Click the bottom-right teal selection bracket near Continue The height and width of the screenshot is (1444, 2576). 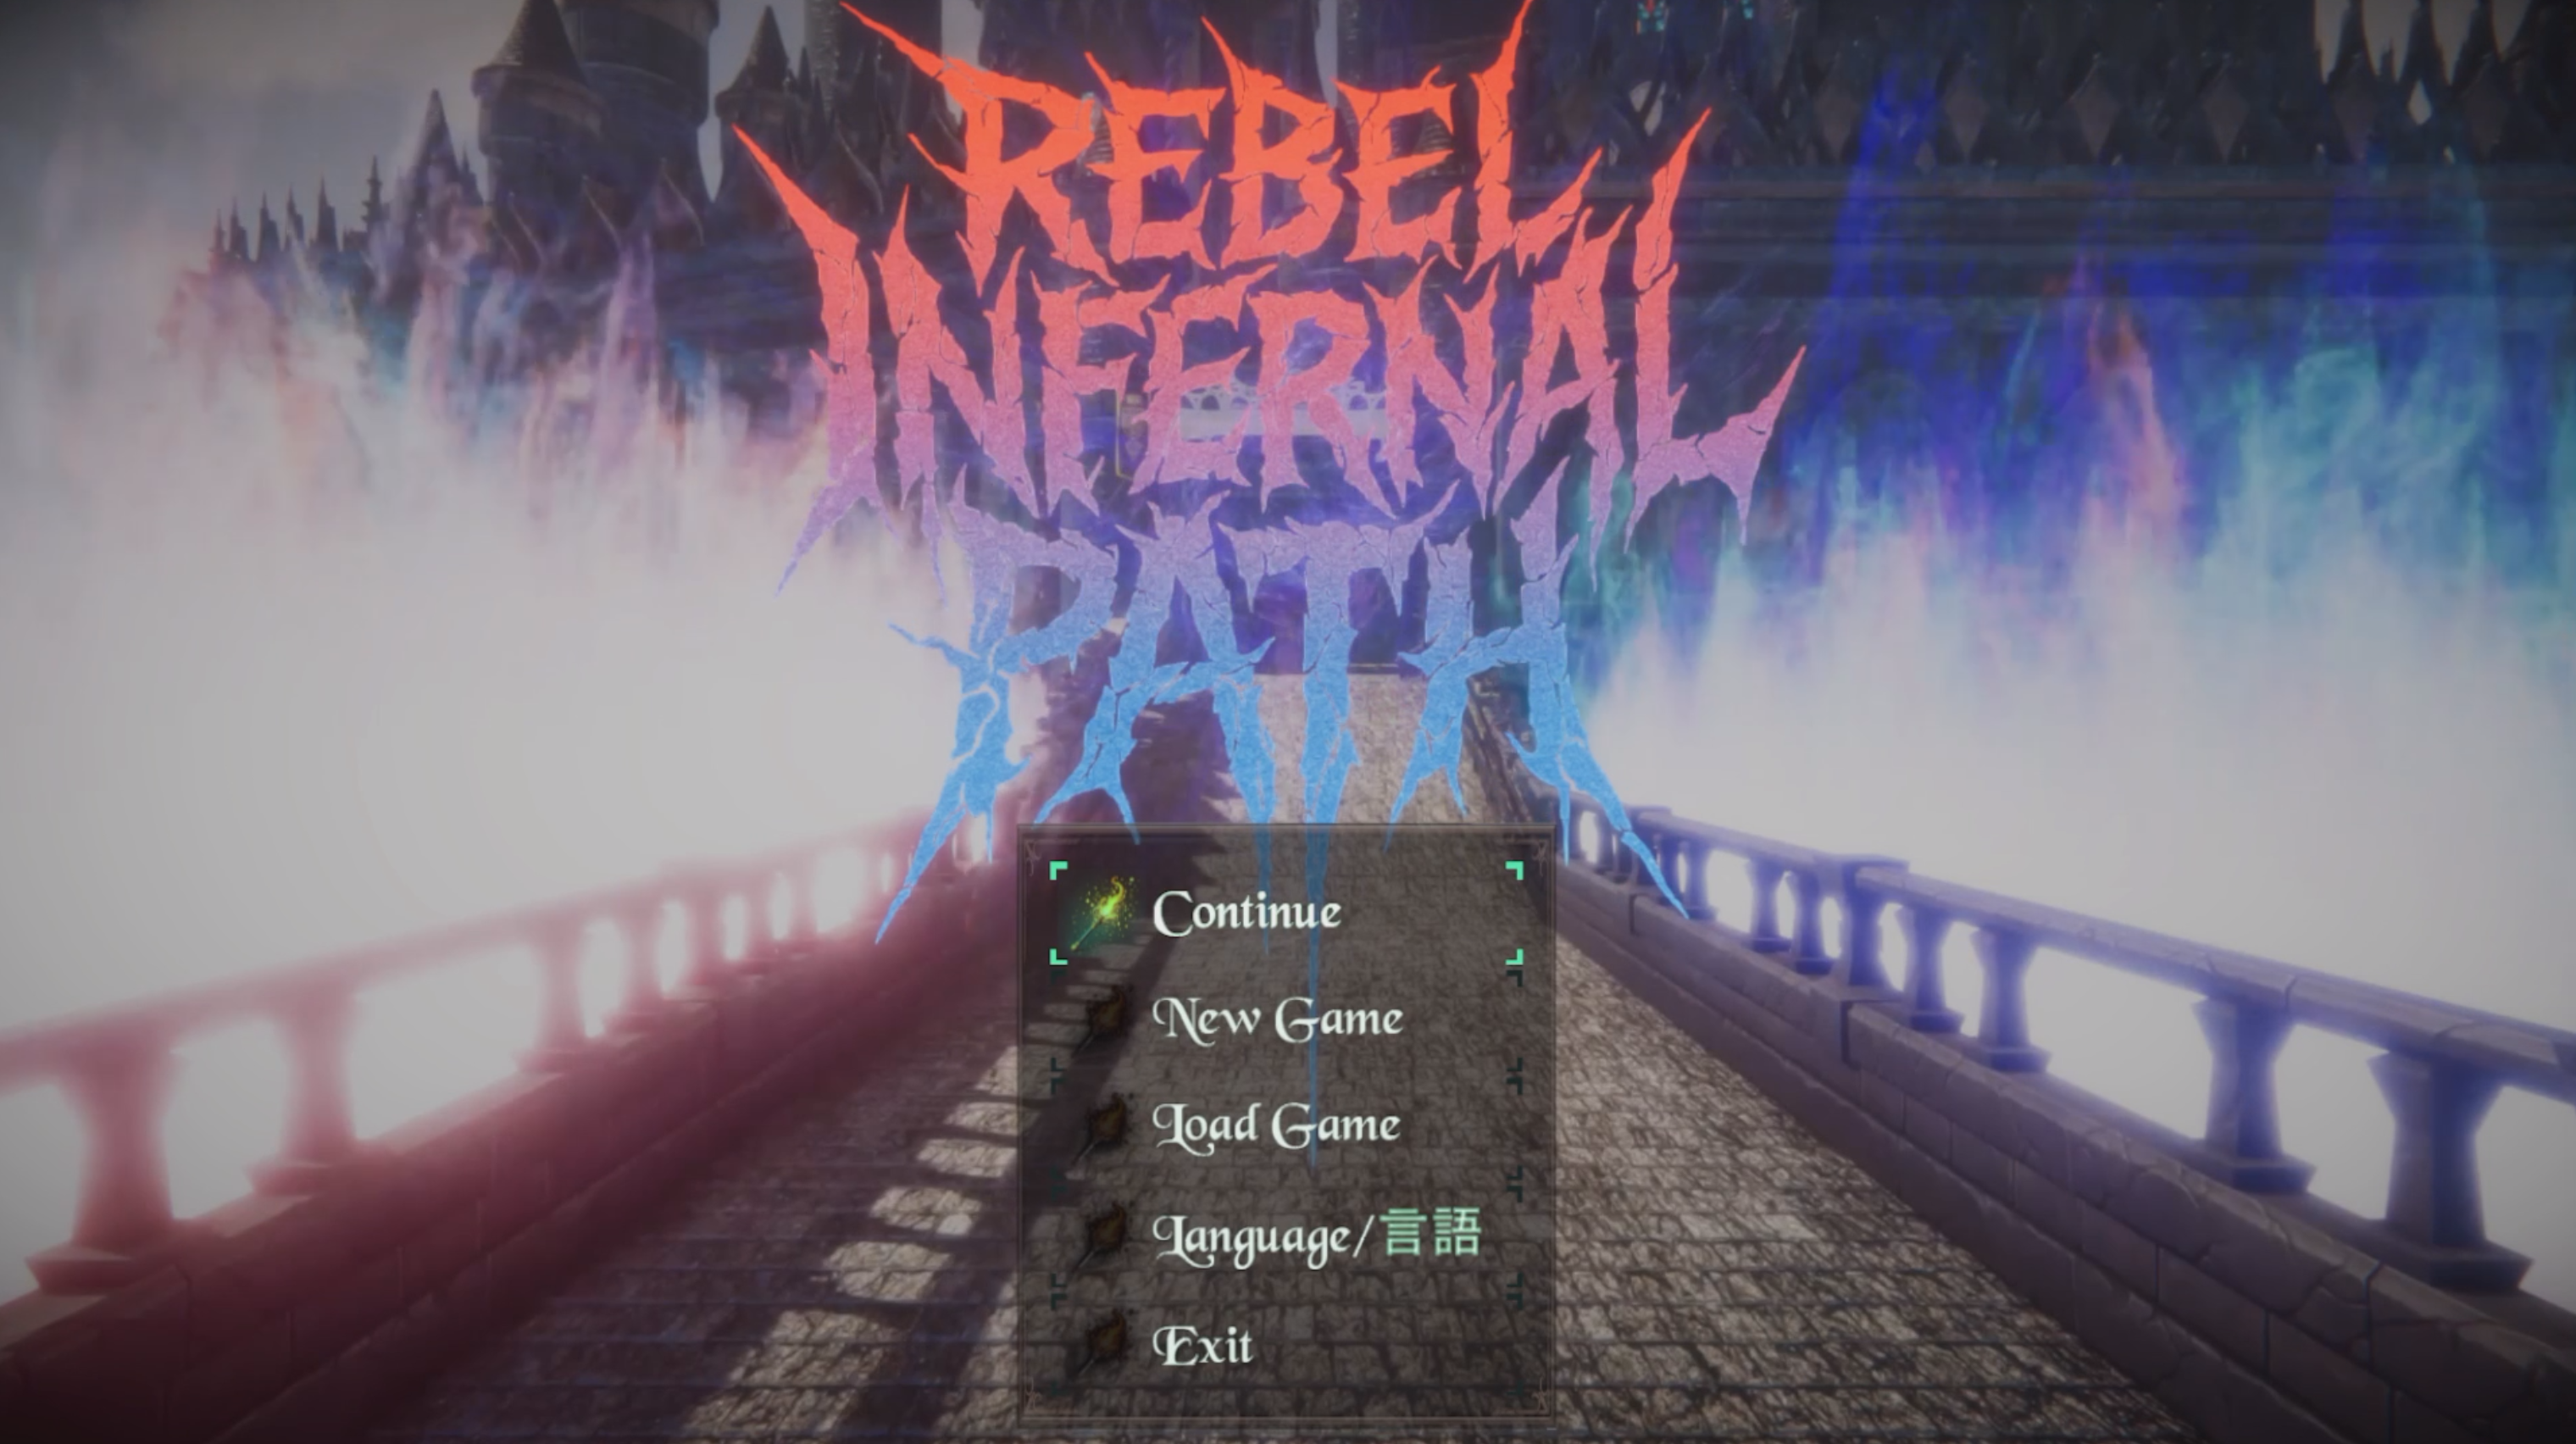(1514, 957)
